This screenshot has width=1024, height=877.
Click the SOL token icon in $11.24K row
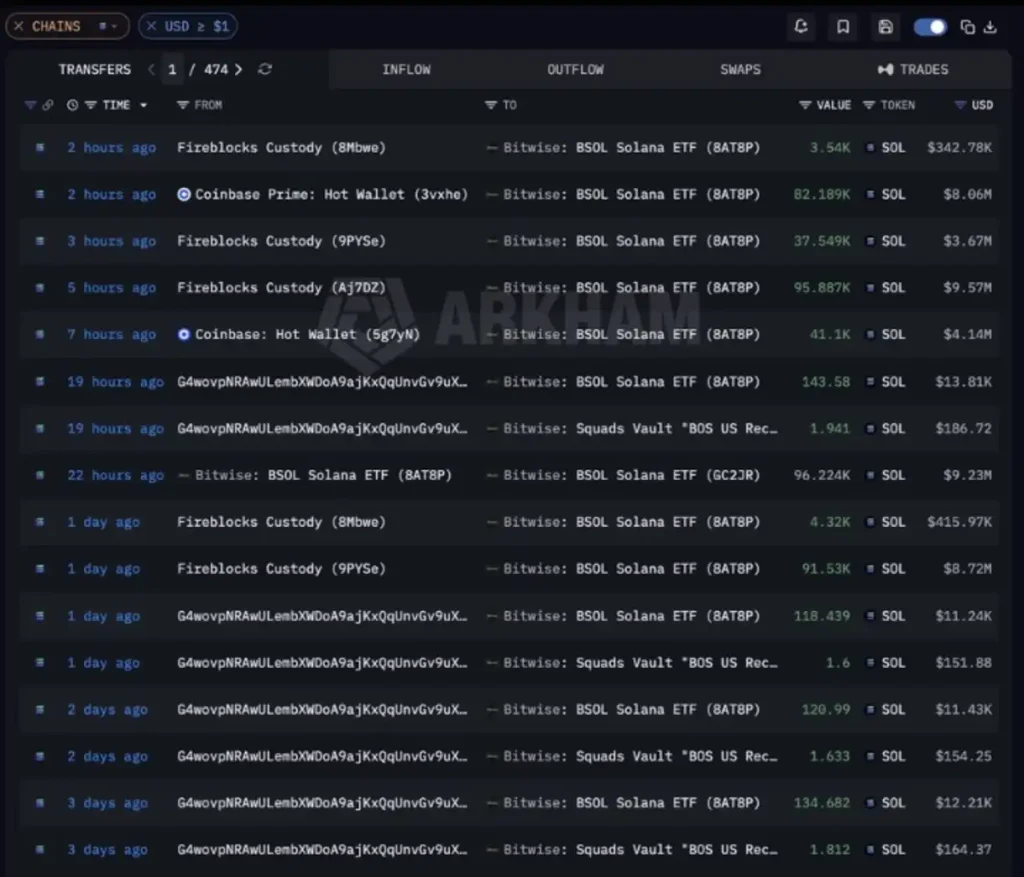pos(870,616)
